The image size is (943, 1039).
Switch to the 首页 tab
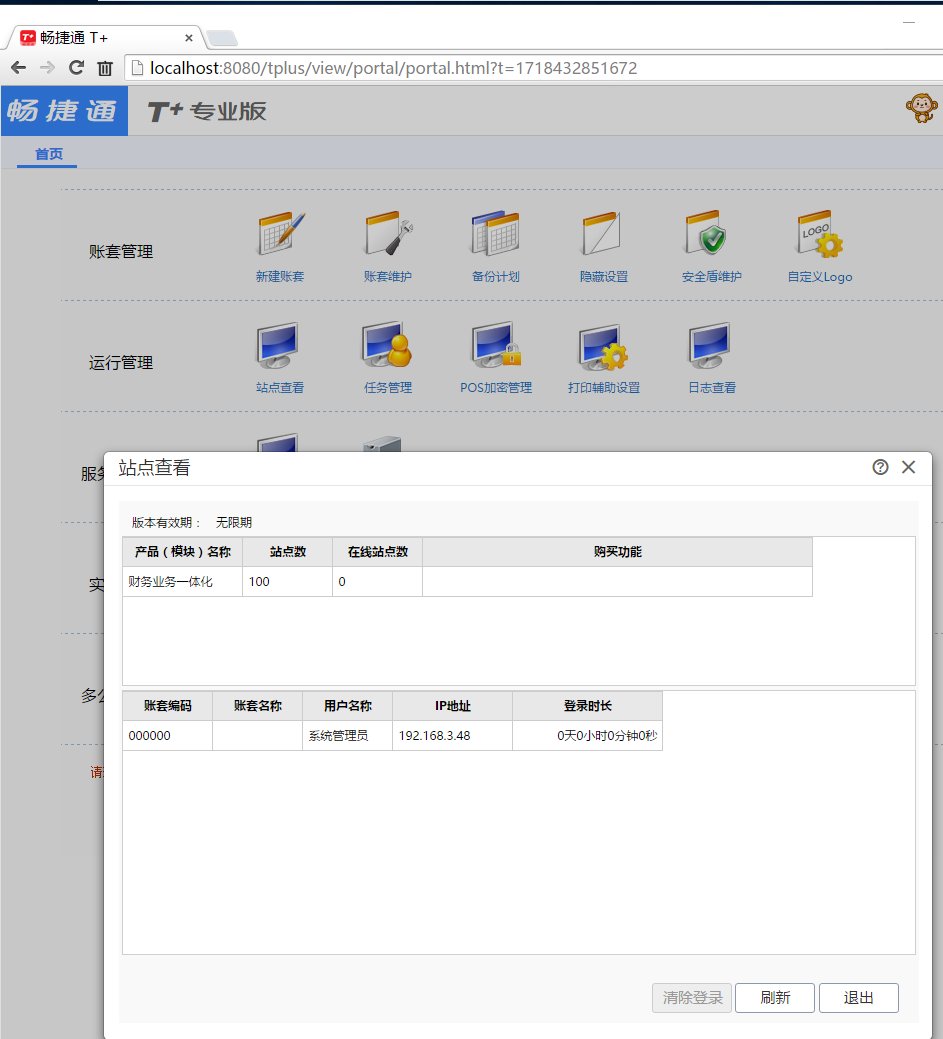pos(48,154)
